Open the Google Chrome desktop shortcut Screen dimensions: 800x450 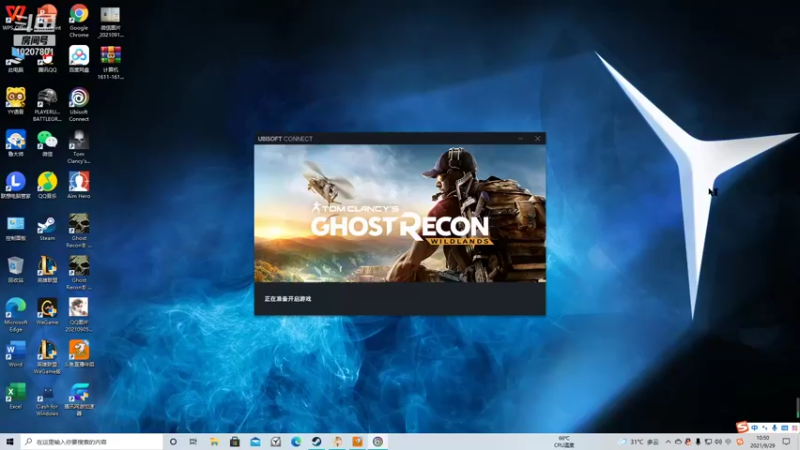click(79, 20)
